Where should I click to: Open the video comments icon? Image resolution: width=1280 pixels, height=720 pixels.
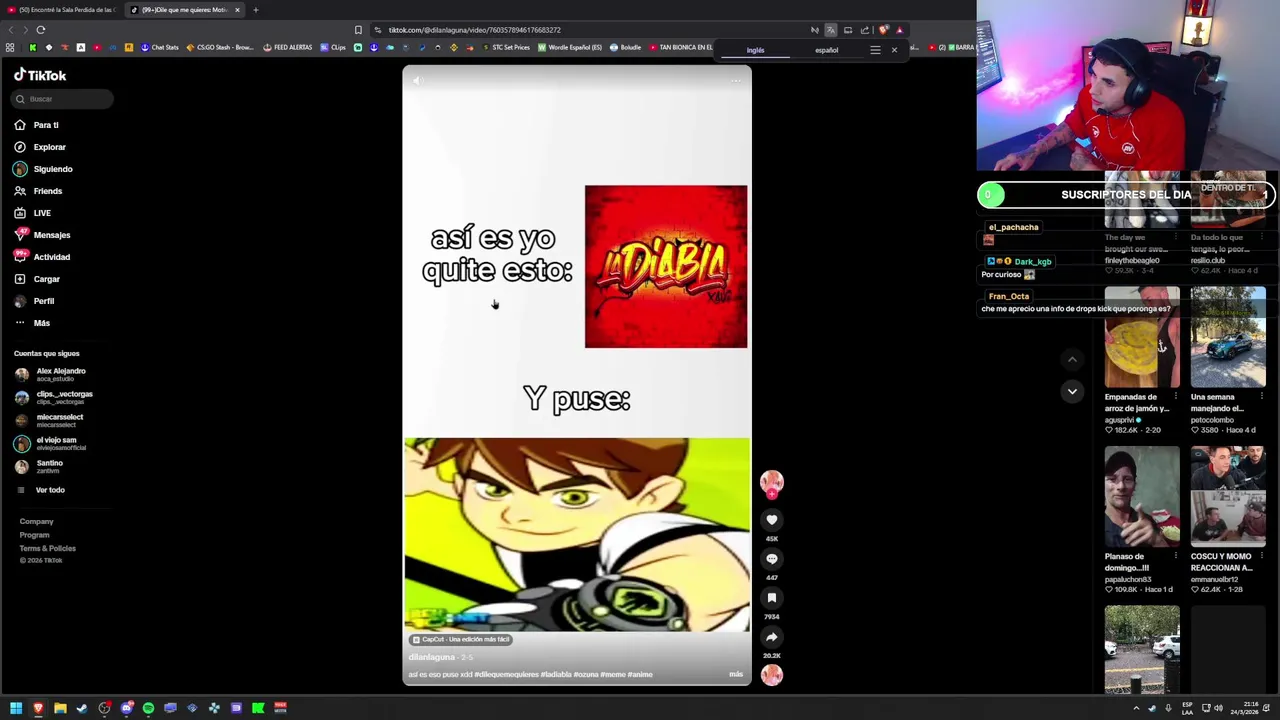pos(771,559)
